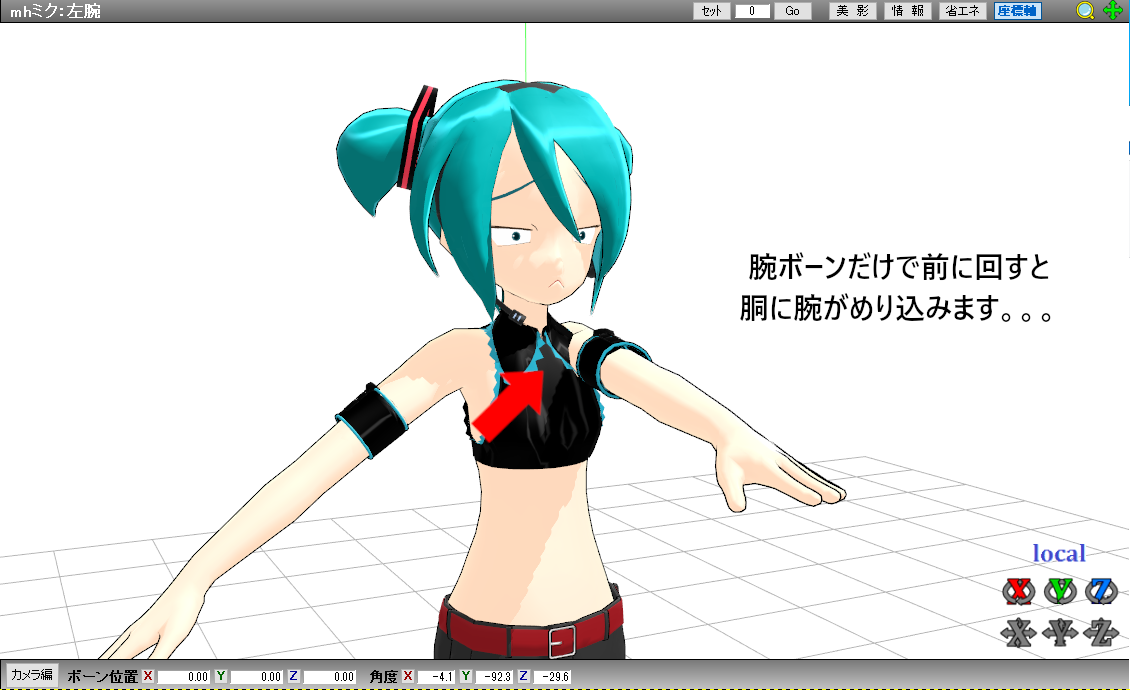Move bone along gray Z axis icon

point(1101,632)
